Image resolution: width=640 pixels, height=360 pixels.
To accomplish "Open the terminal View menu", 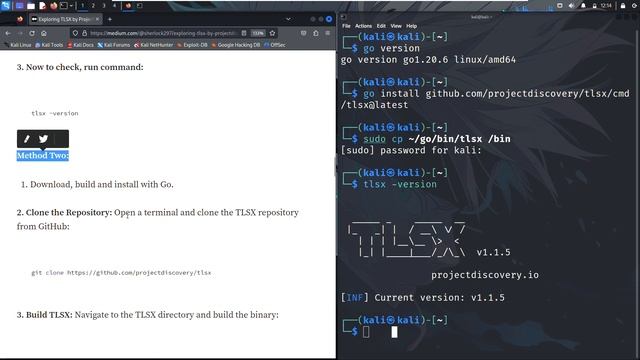I will point(396,26).
